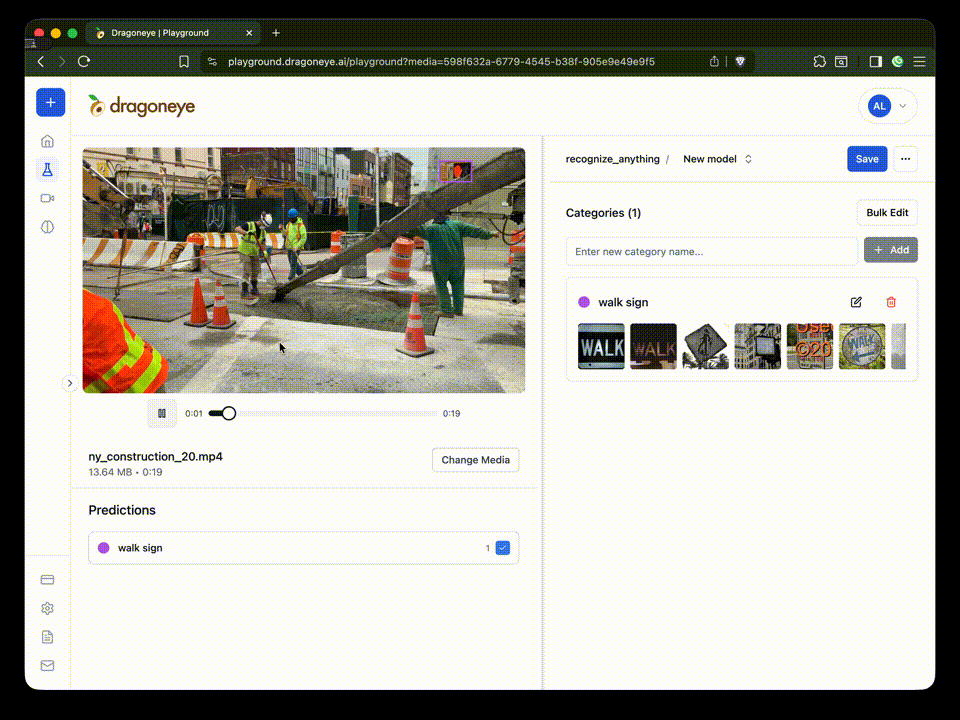This screenshot has height=720, width=960.
Task: Open the billing card icon in sidebar
Action: [x=47, y=580]
